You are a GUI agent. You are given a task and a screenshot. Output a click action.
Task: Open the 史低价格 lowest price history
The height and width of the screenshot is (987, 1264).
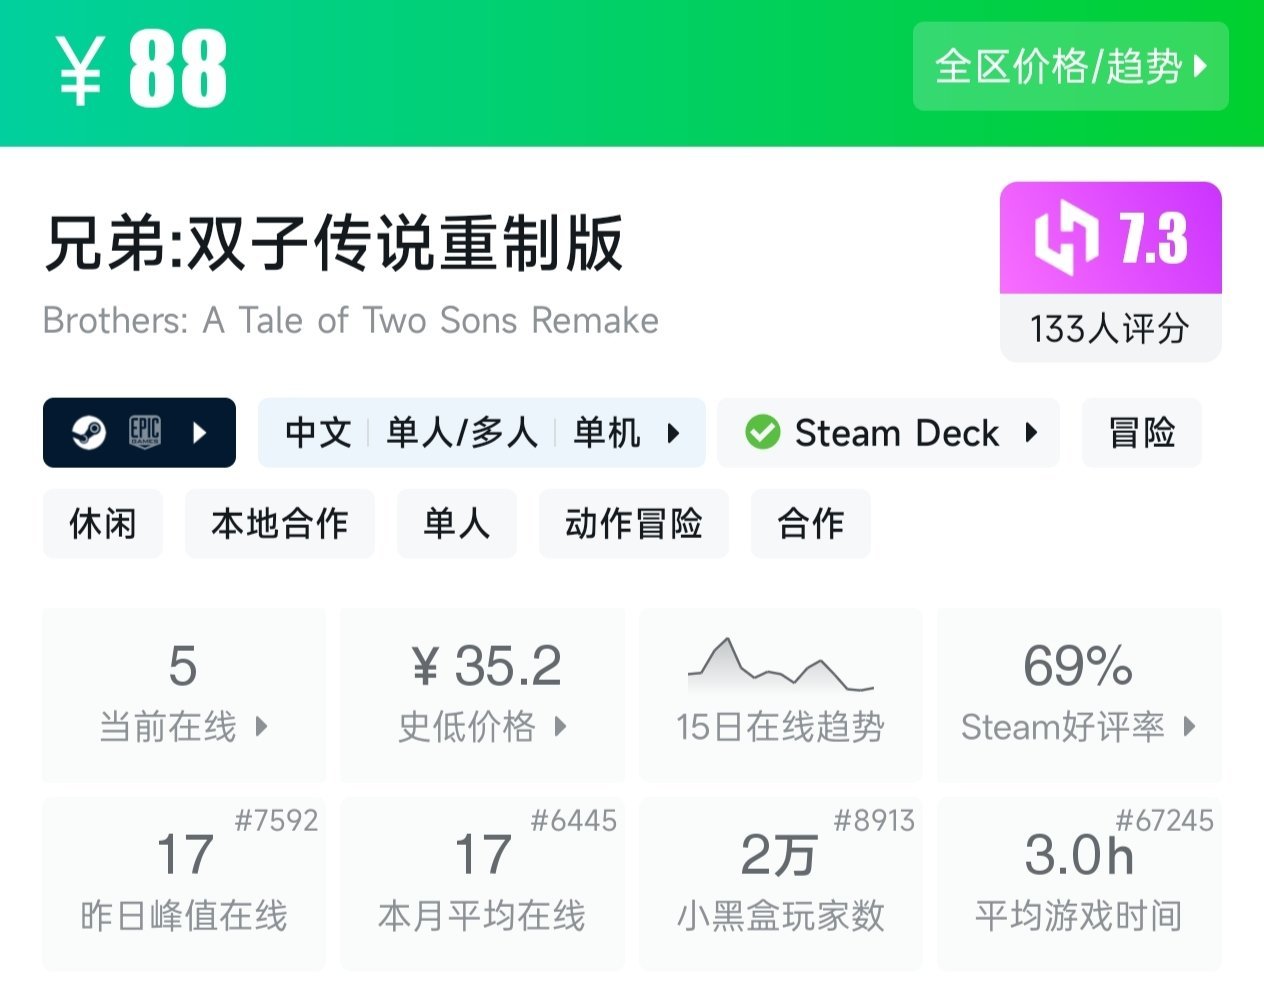[x=482, y=695]
